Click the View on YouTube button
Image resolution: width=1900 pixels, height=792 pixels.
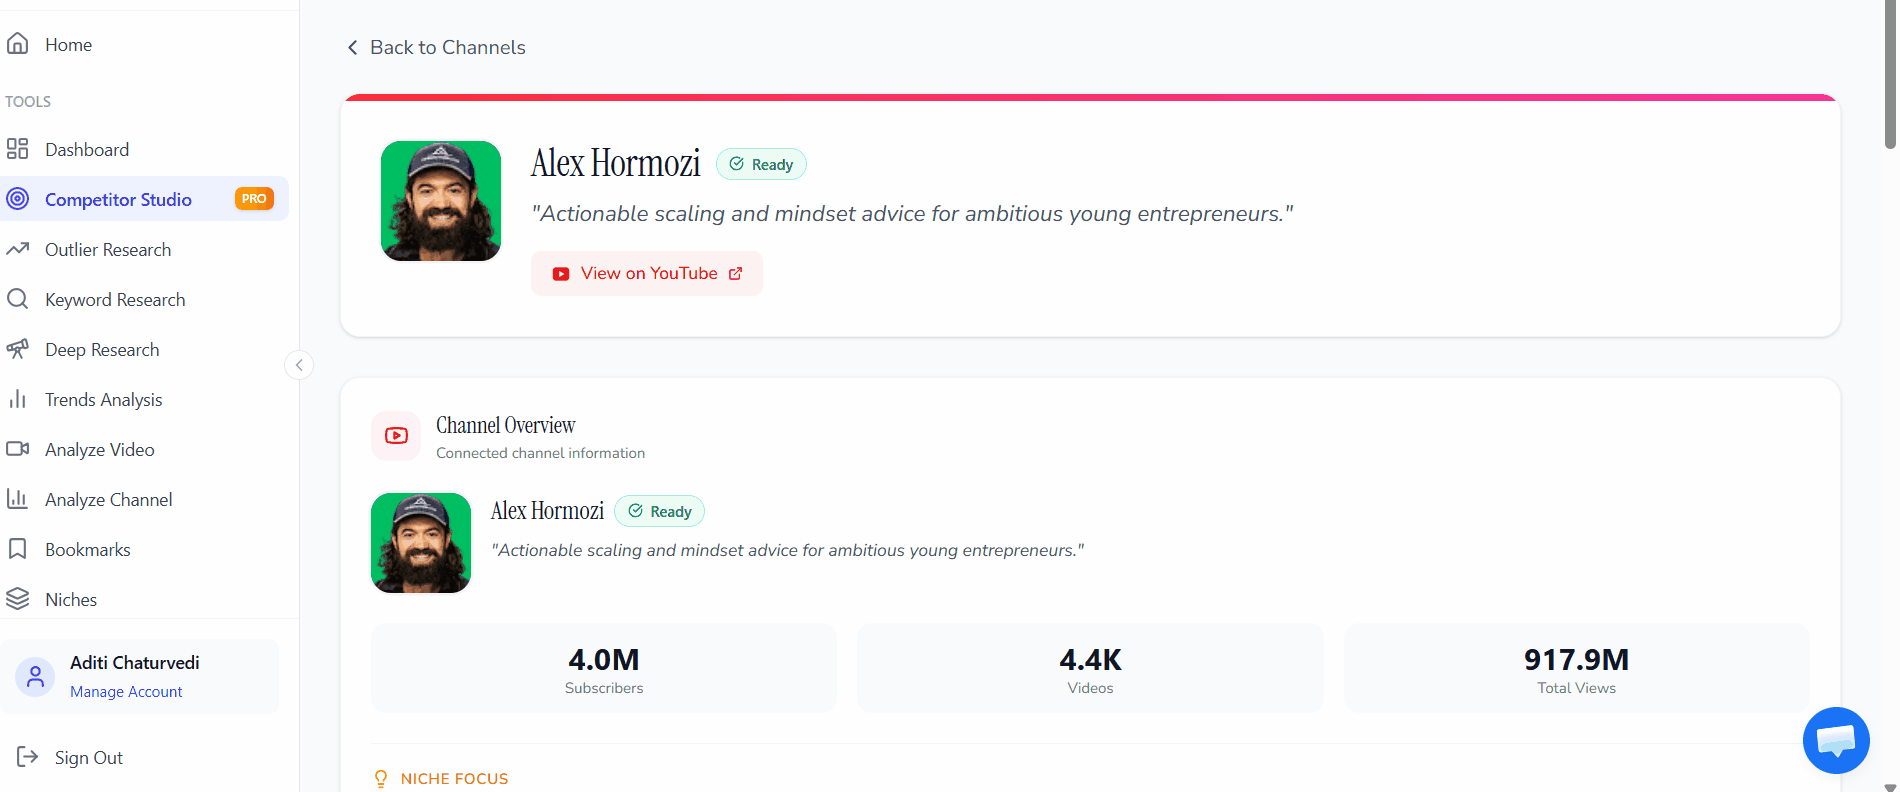(x=646, y=273)
